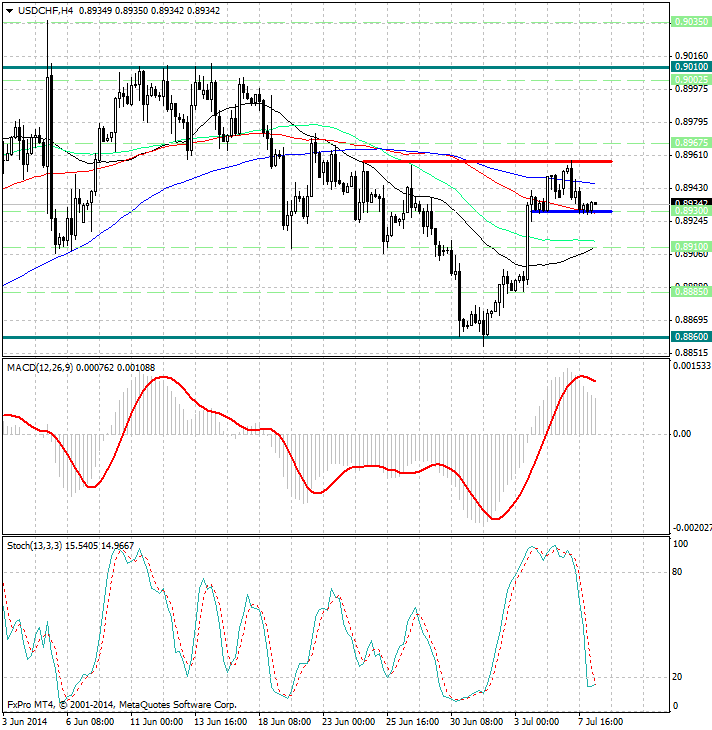Click the 30 Jun 08:00 time label
712x730 pixels.
point(476,722)
